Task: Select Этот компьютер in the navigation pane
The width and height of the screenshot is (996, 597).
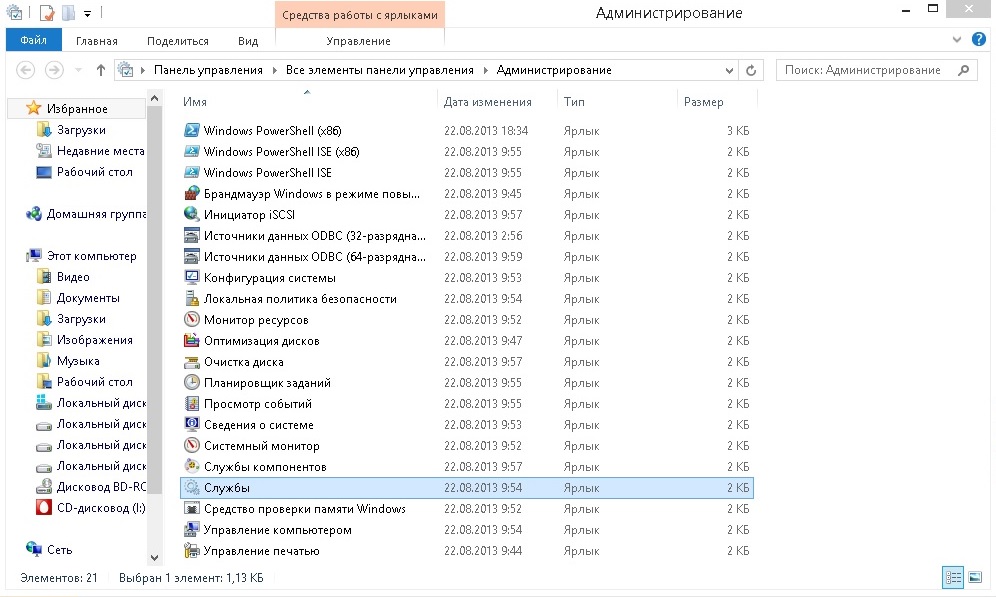Action: pos(91,256)
